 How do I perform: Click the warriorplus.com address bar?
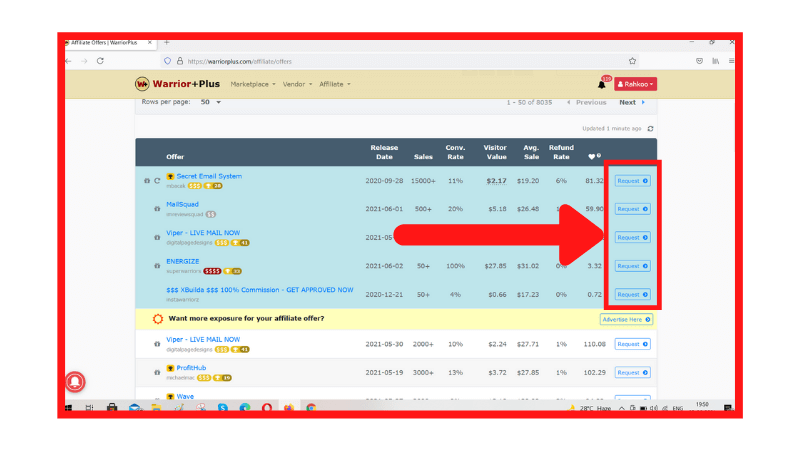click(x=401, y=61)
